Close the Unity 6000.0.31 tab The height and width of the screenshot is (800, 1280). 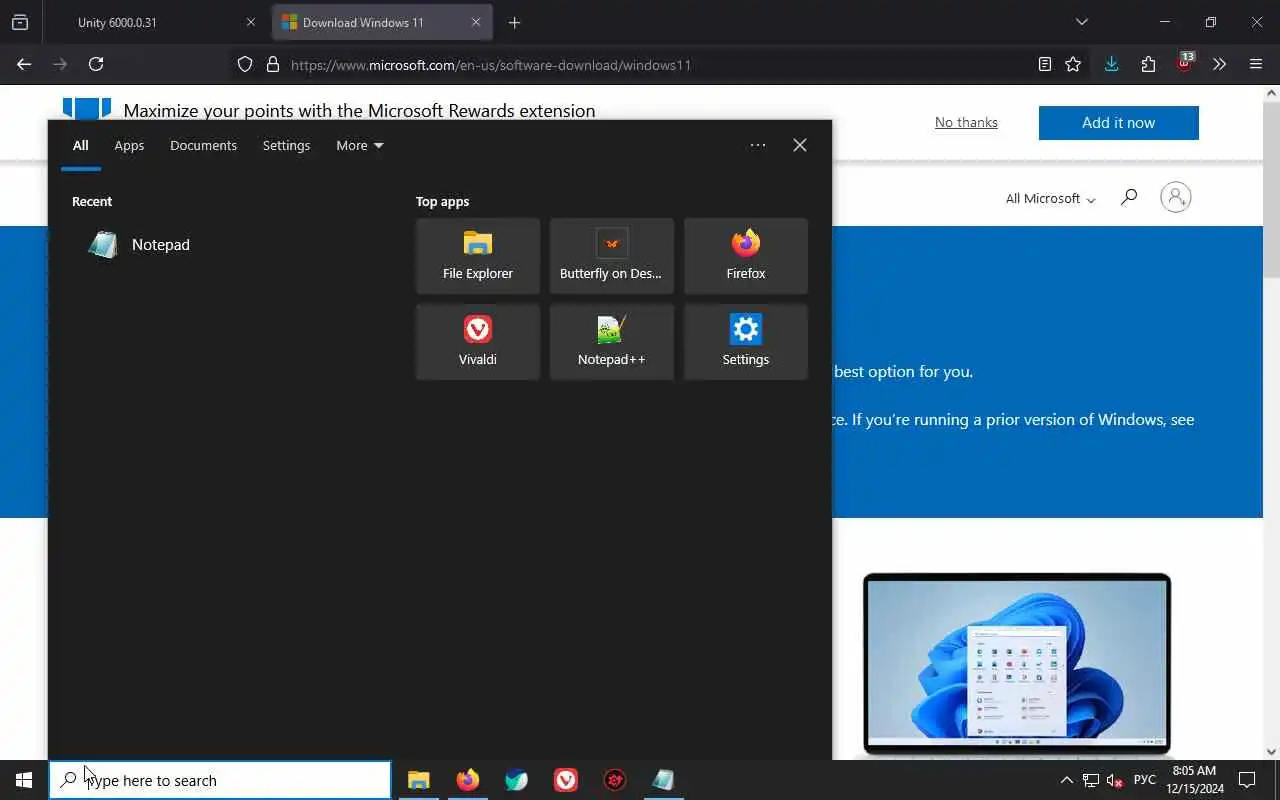pos(251,22)
